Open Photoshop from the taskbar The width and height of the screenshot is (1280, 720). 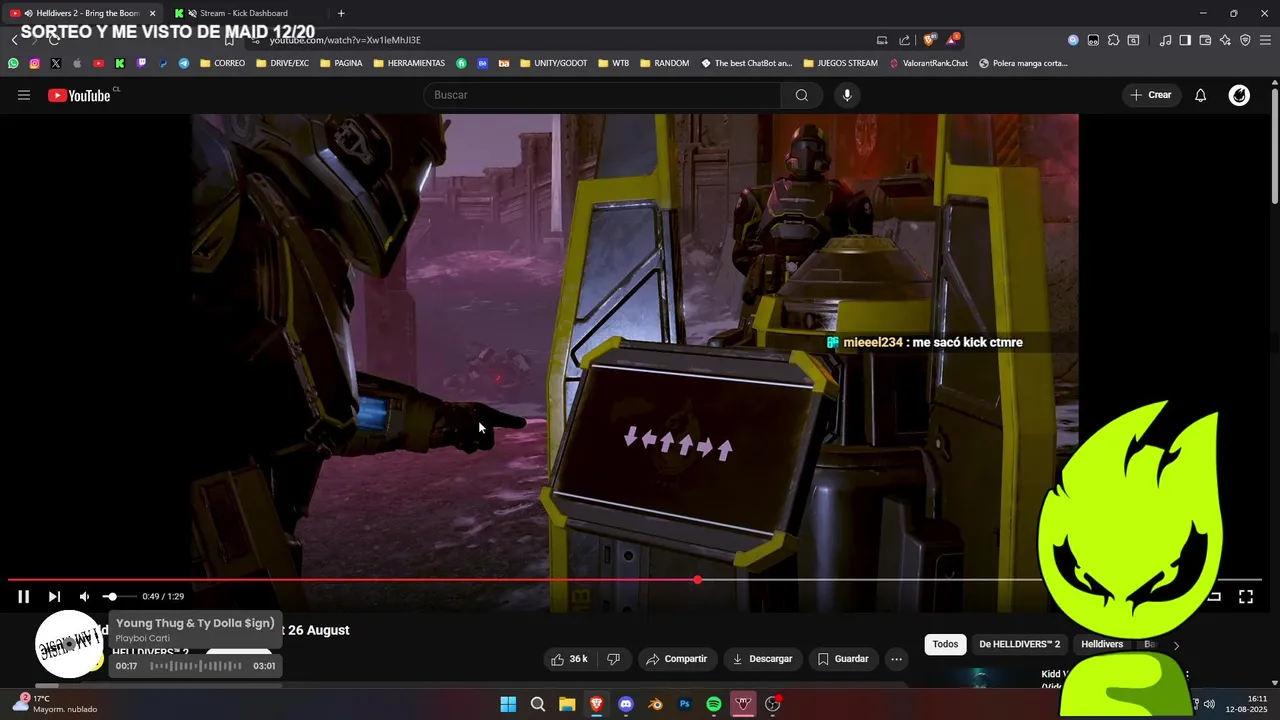pyautogui.click(x=684, y=704)
